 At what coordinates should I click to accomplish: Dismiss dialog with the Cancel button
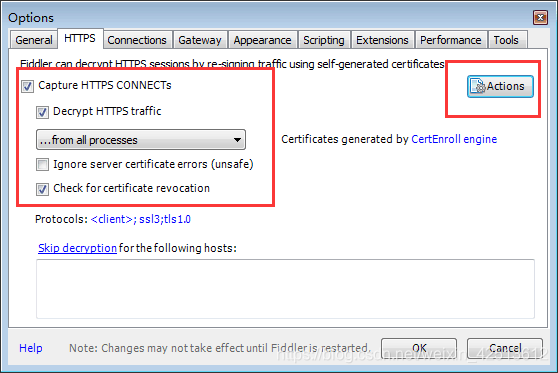(505, 348)
